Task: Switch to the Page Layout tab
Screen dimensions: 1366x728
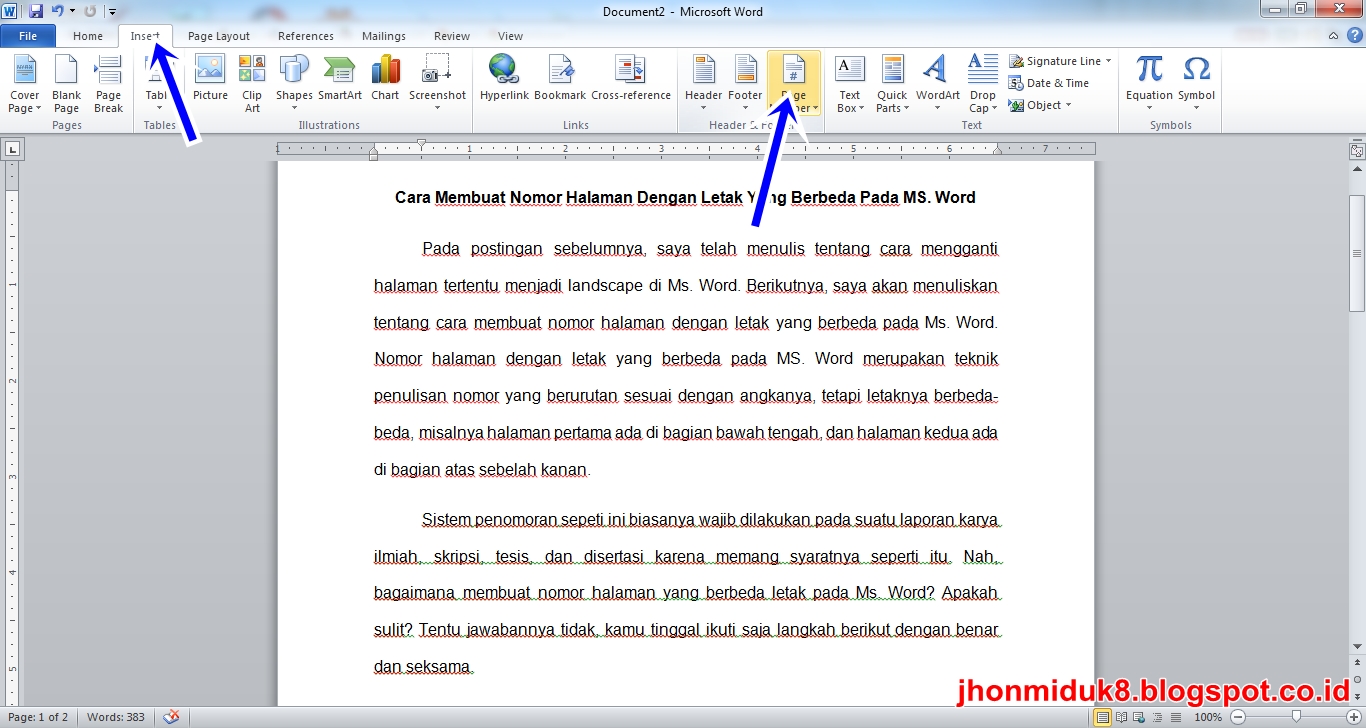Action: (x=219, y=36)
